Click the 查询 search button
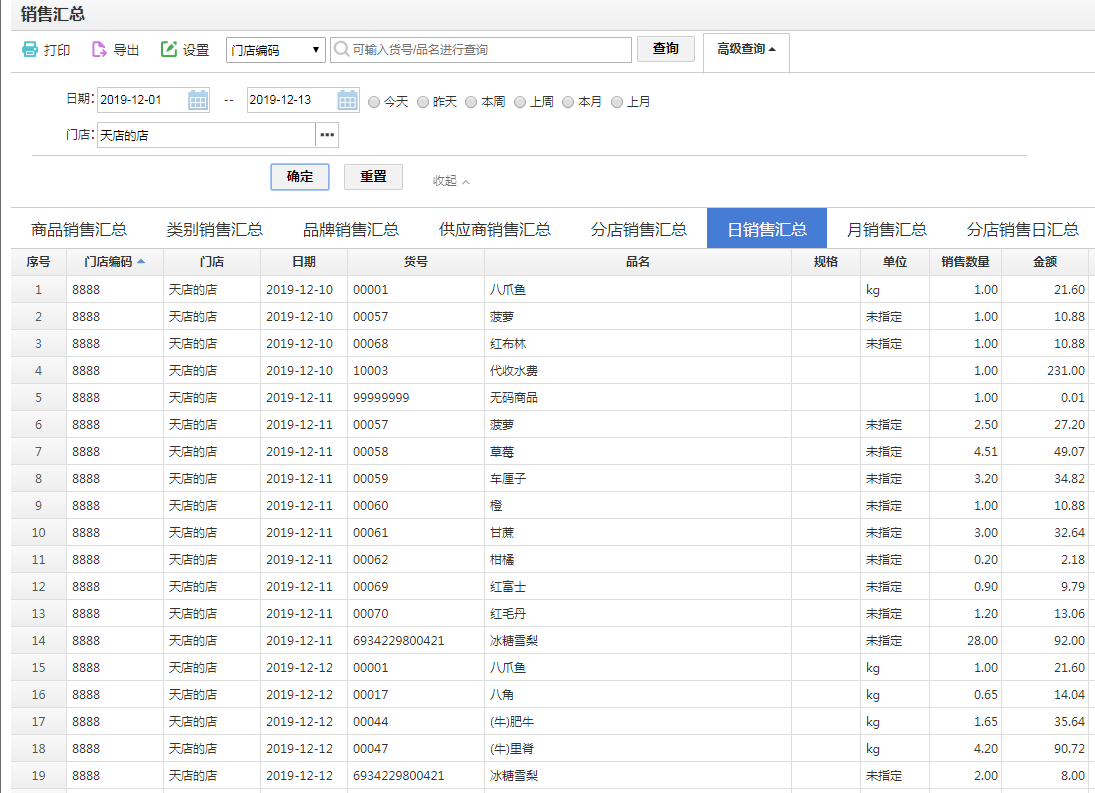Image resolution: width=1095 pixels, height=793 pixels. 666,49
